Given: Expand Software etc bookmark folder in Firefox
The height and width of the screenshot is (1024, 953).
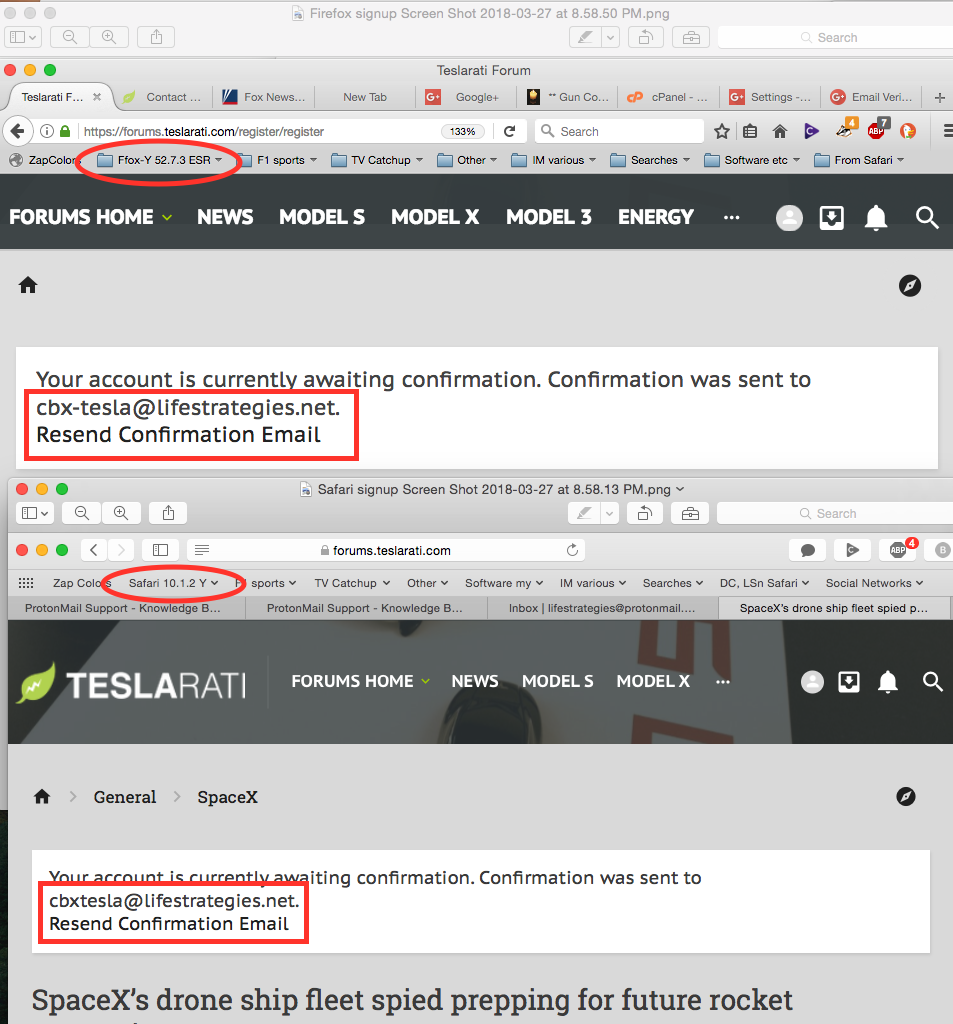Looking at the screenshot, I should pos(752,160).
